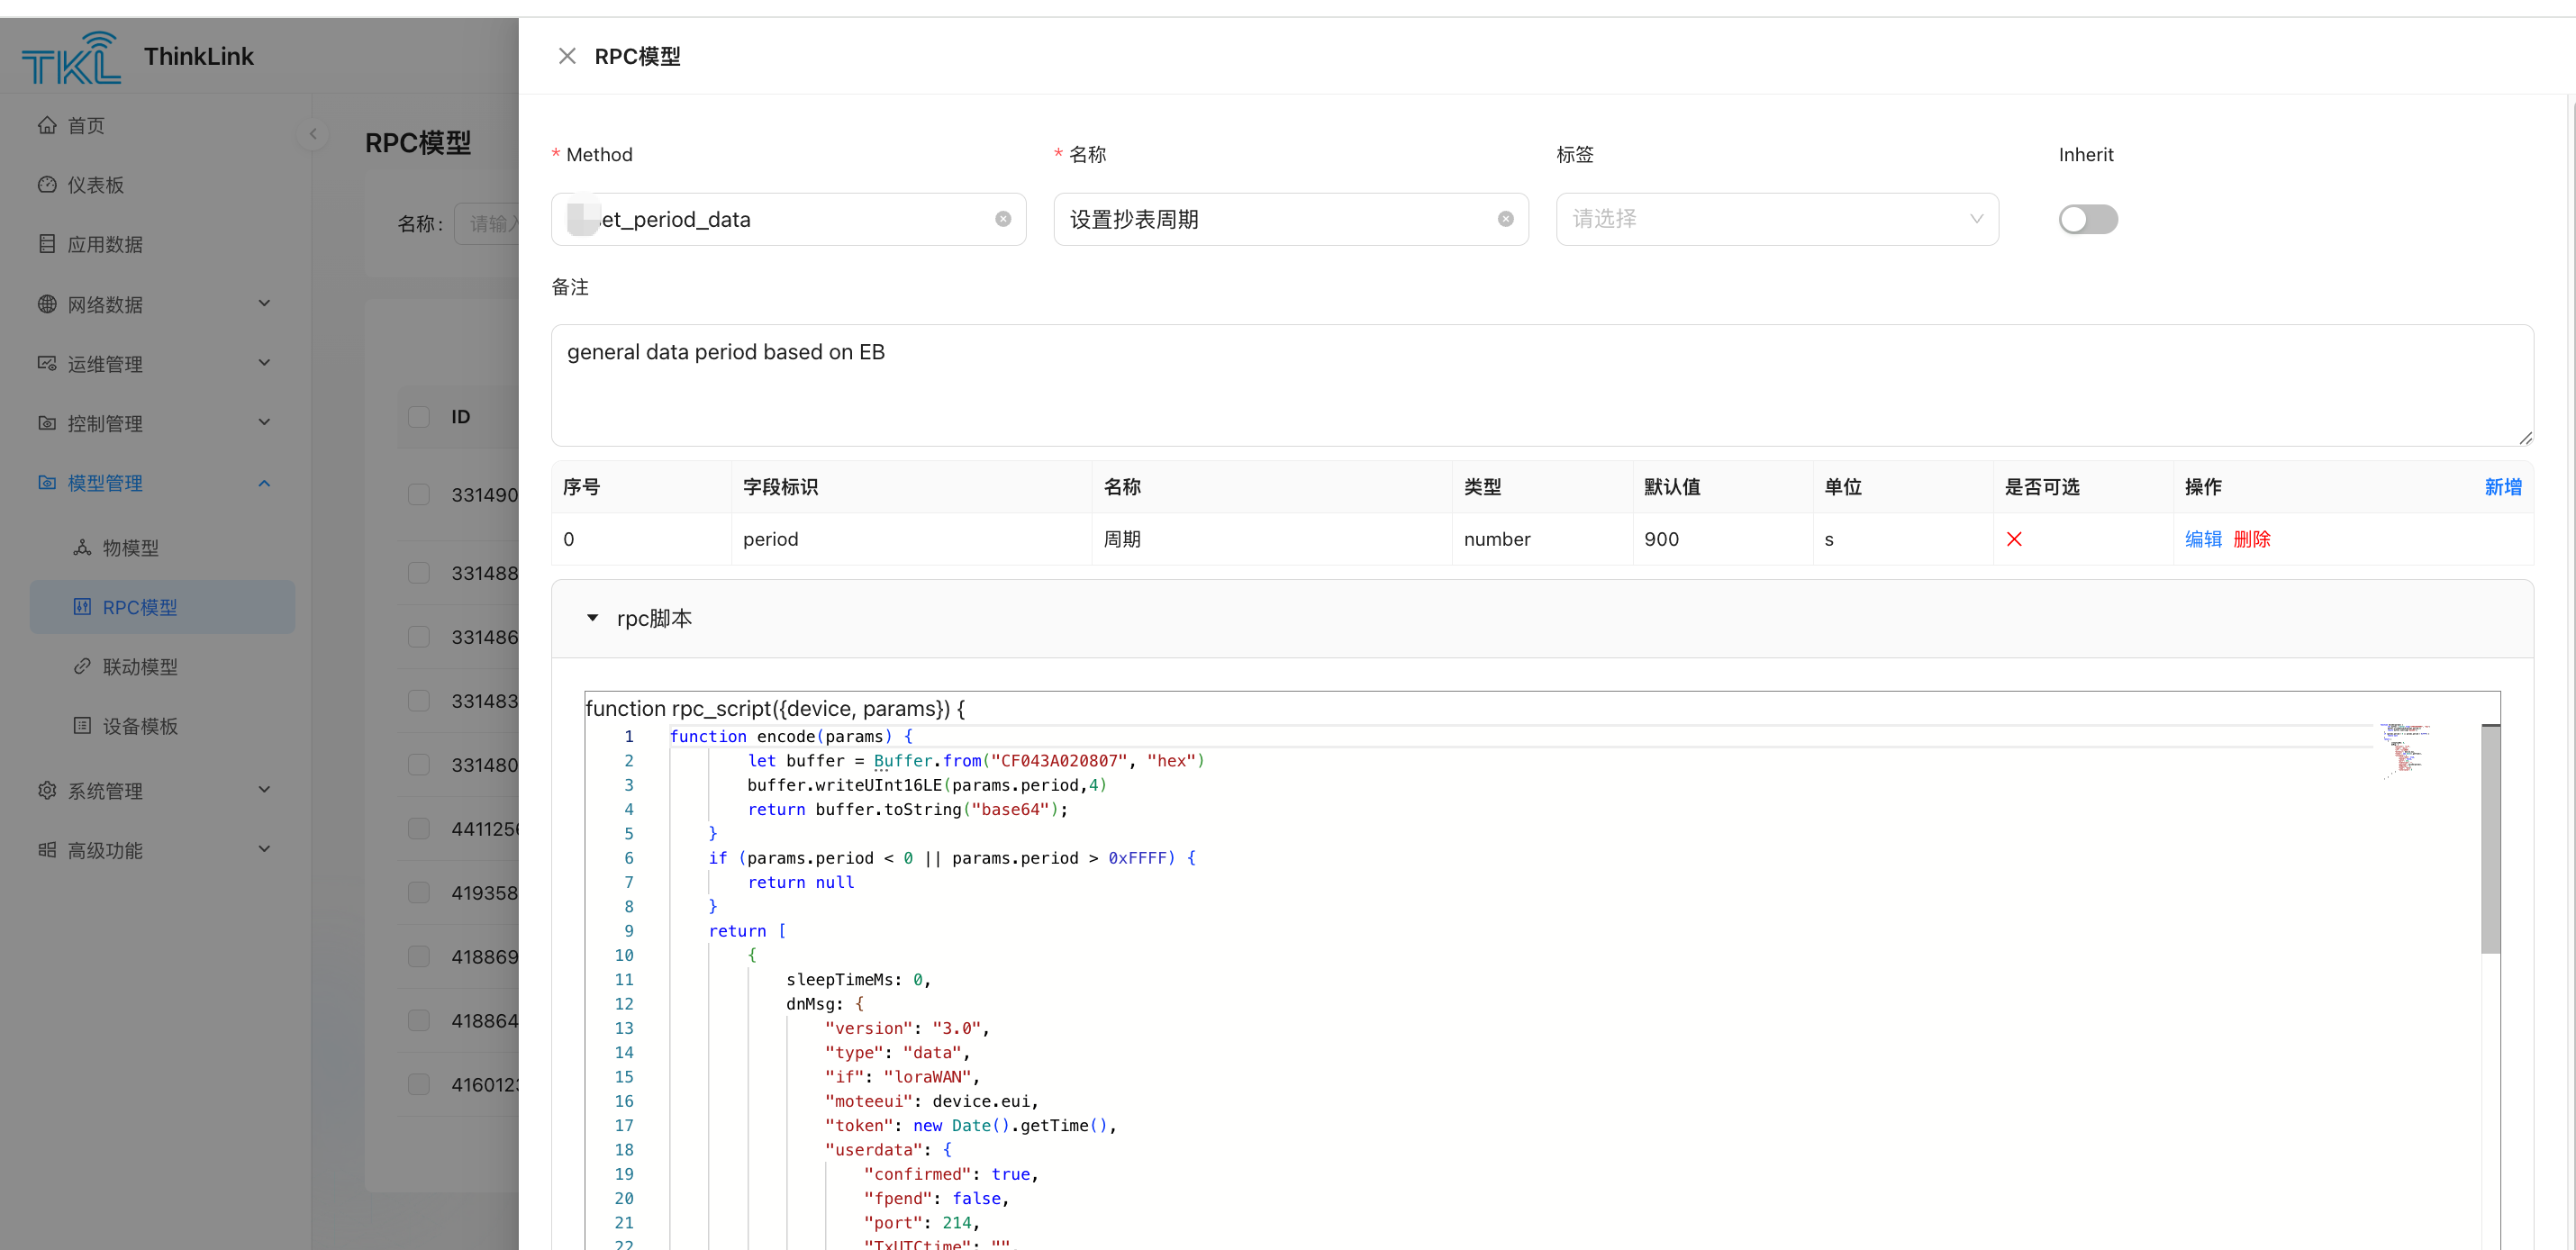
Task: Toggle the Inherit switch
Action: [x=2088, y=219]
